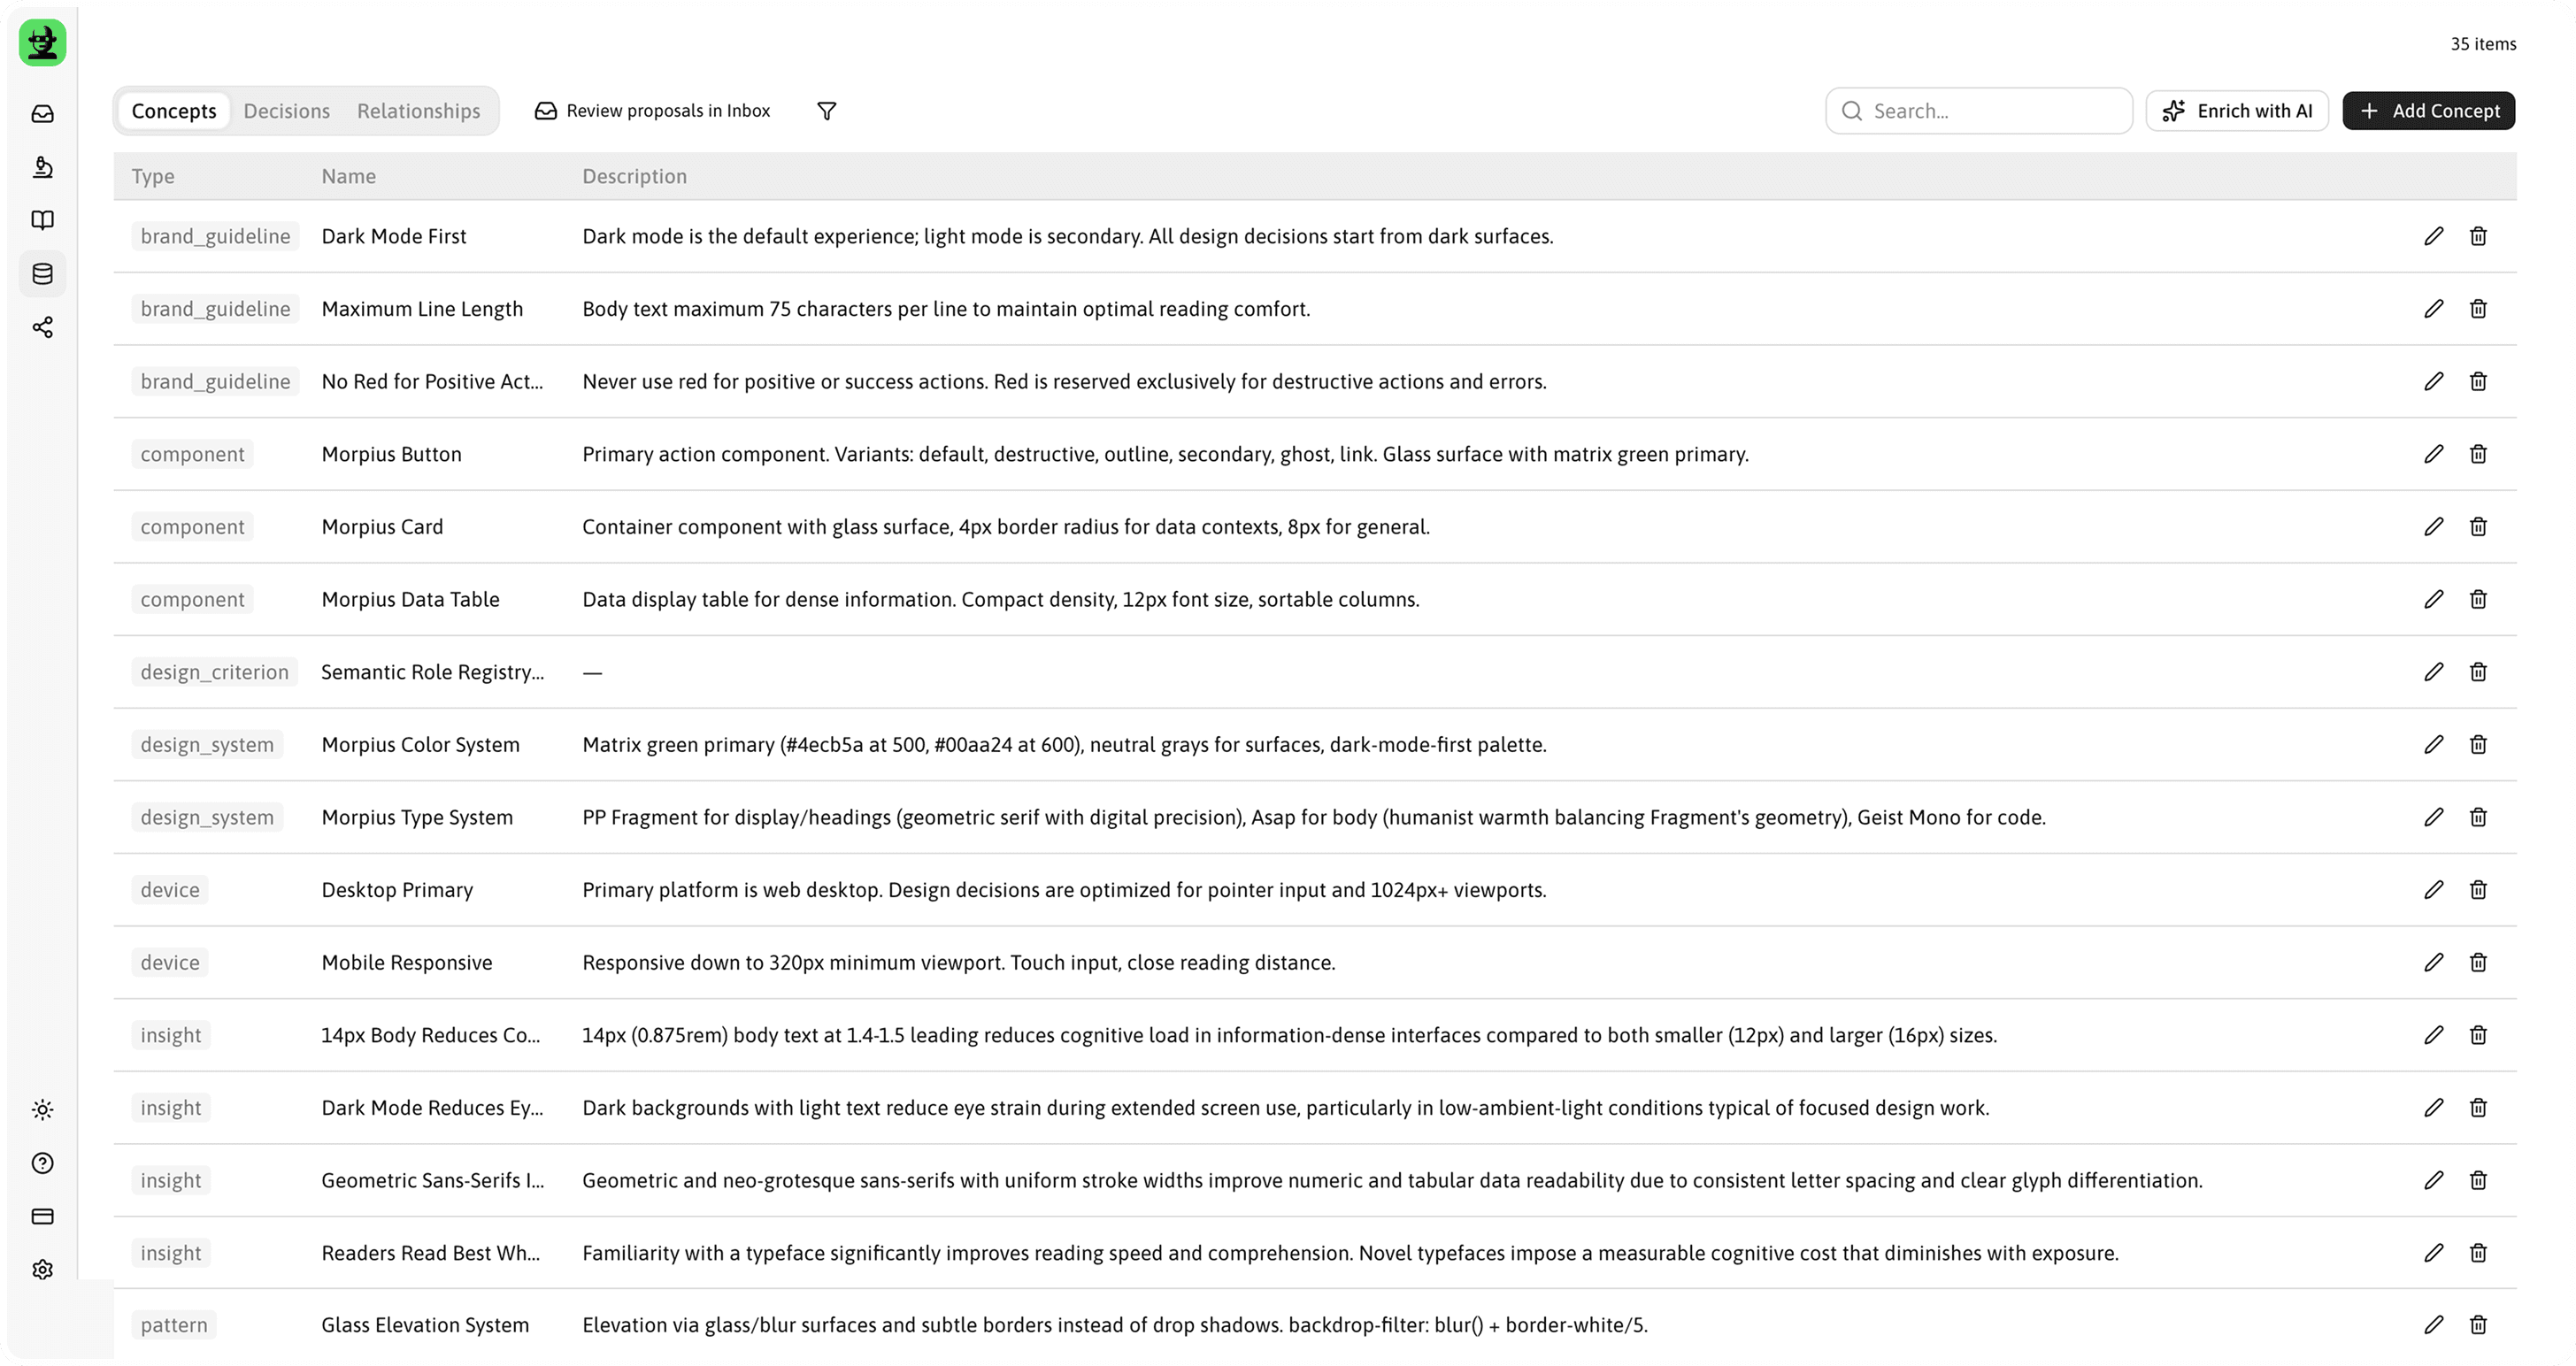Delete the Morpius Card concept
Image resolution: width=2576 pixels, height=1366 pixels.
click(2478, 527)
